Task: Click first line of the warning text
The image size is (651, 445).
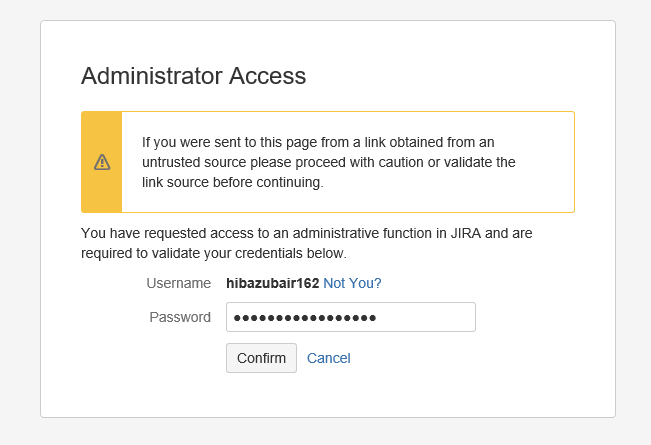Action: 318,142
